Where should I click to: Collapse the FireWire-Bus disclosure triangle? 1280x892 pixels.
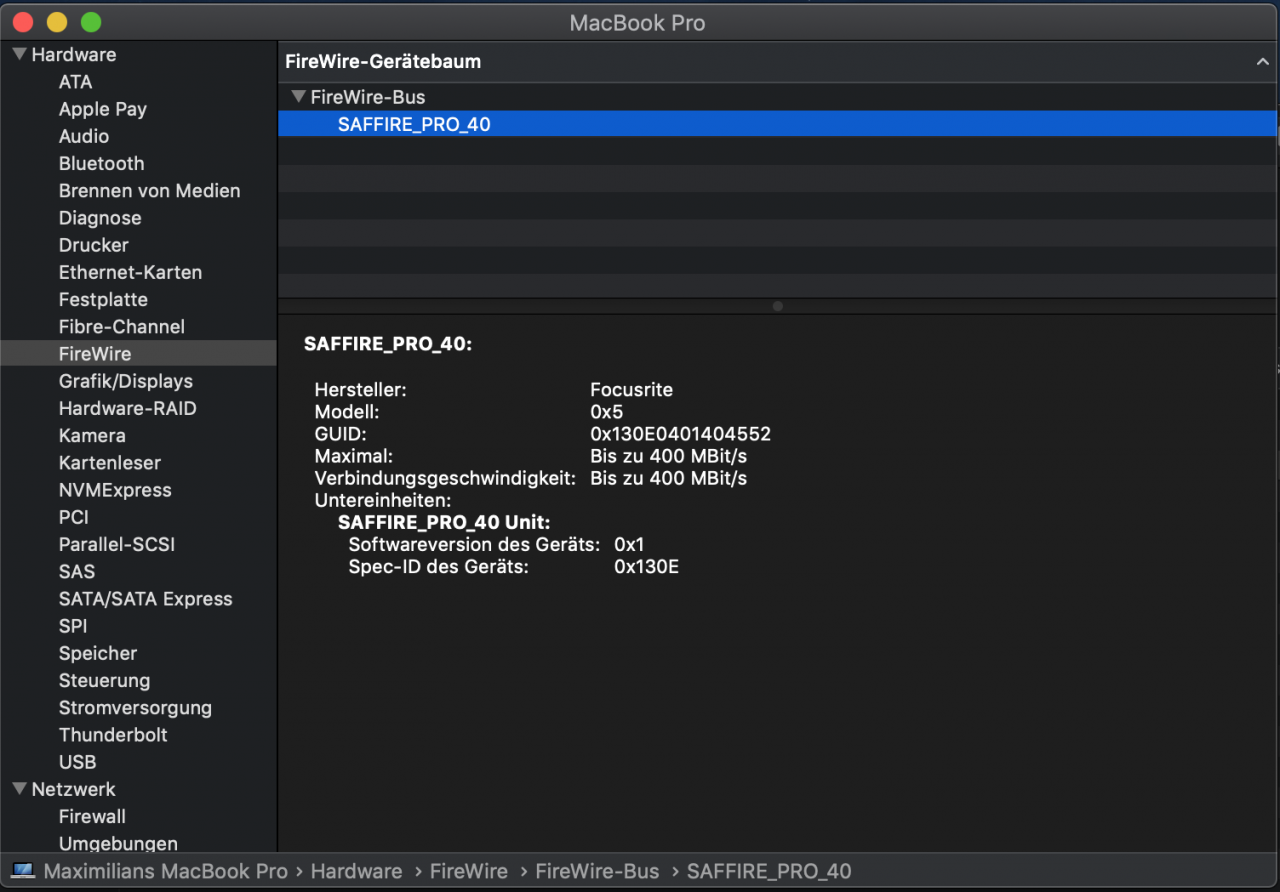pyautogui.click(x=298, y=97)
